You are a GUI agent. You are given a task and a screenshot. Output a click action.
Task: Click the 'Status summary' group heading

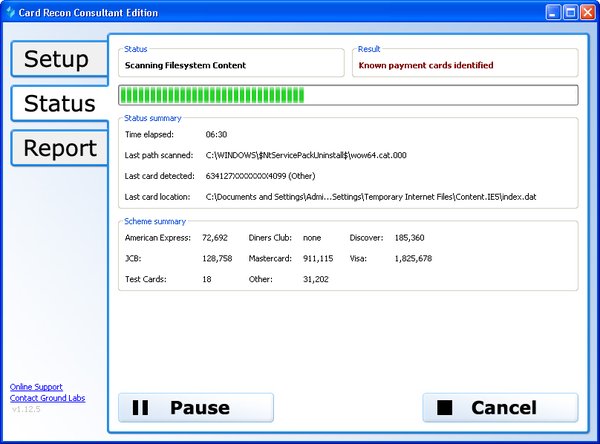(x=153, y=118)
